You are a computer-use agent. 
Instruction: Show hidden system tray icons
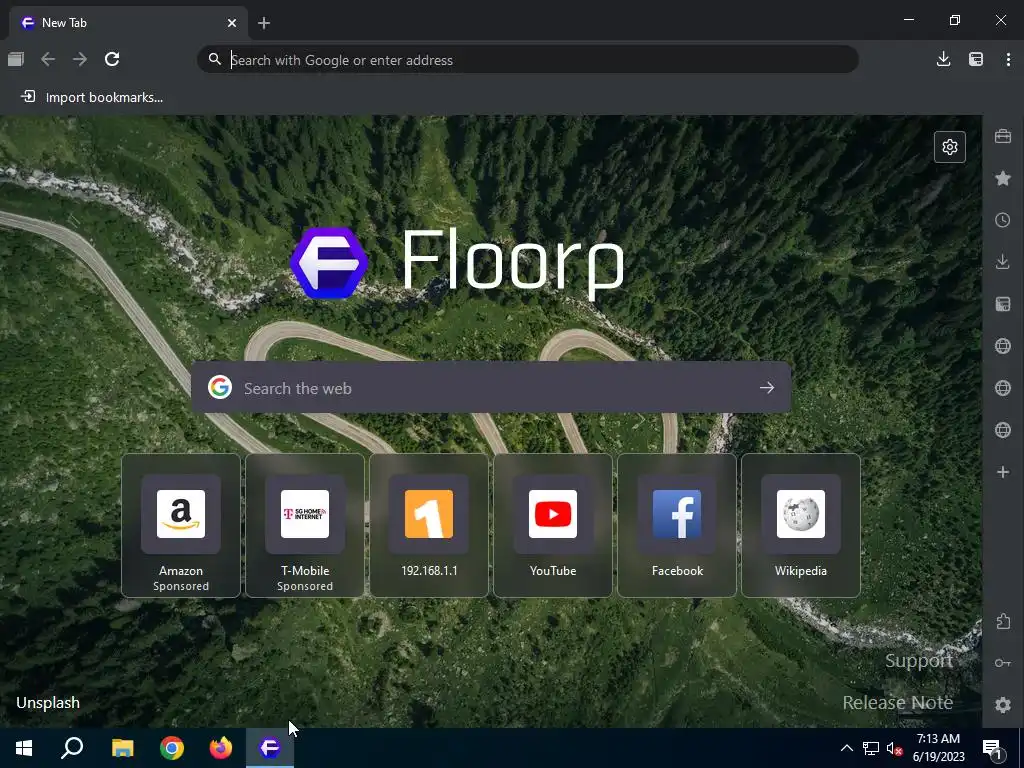pos(846,748)
